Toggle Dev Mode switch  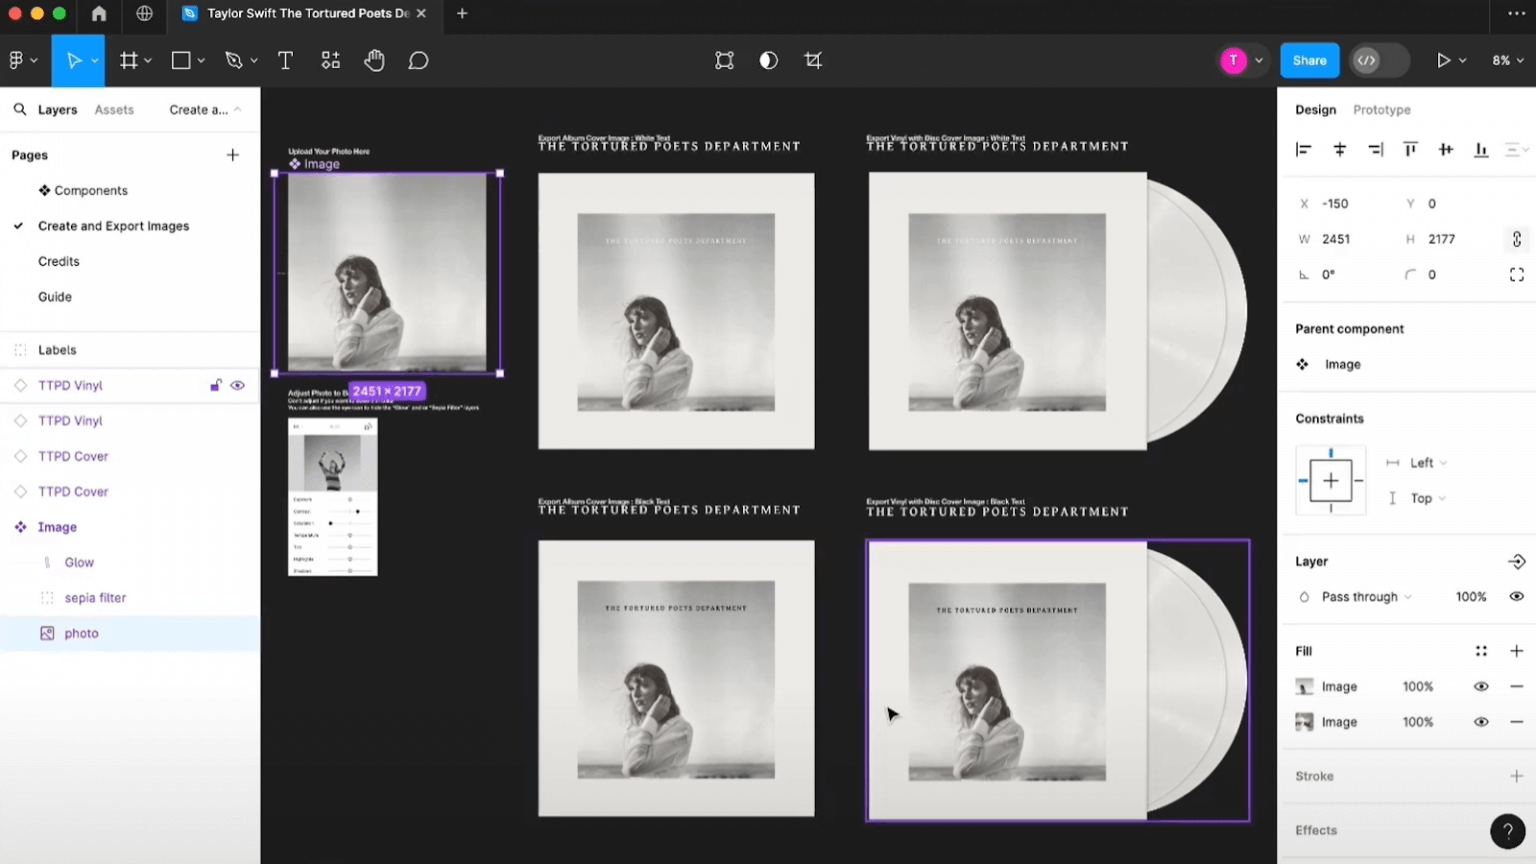pyautogui.click(x=1378, y=61)
